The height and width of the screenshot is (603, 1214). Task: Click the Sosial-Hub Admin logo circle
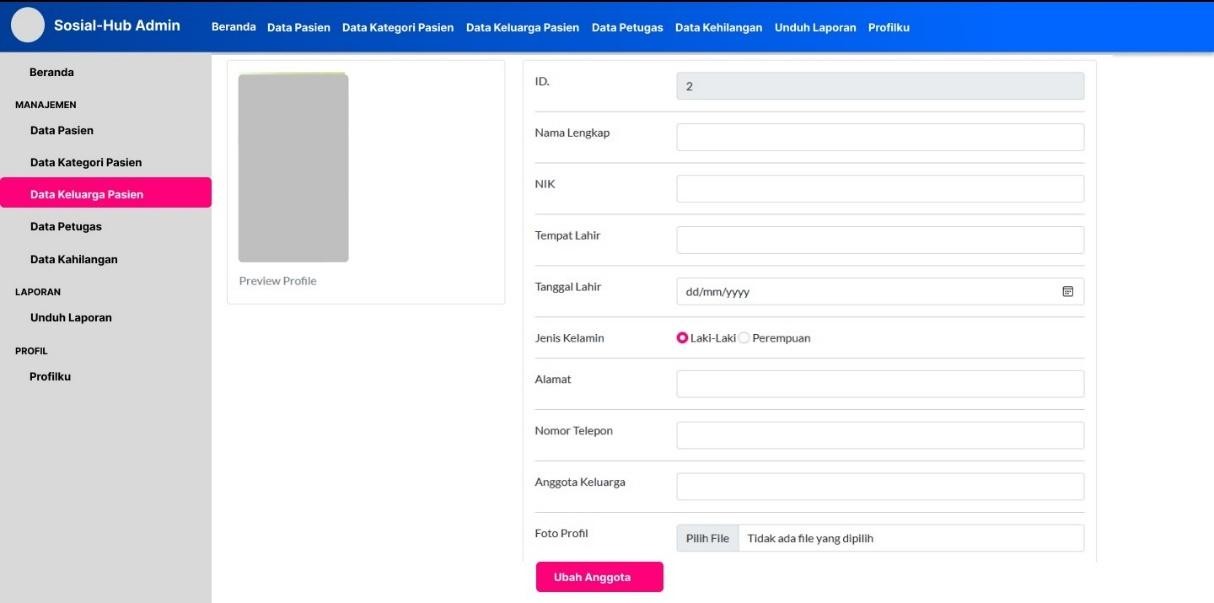coord(28,25)
